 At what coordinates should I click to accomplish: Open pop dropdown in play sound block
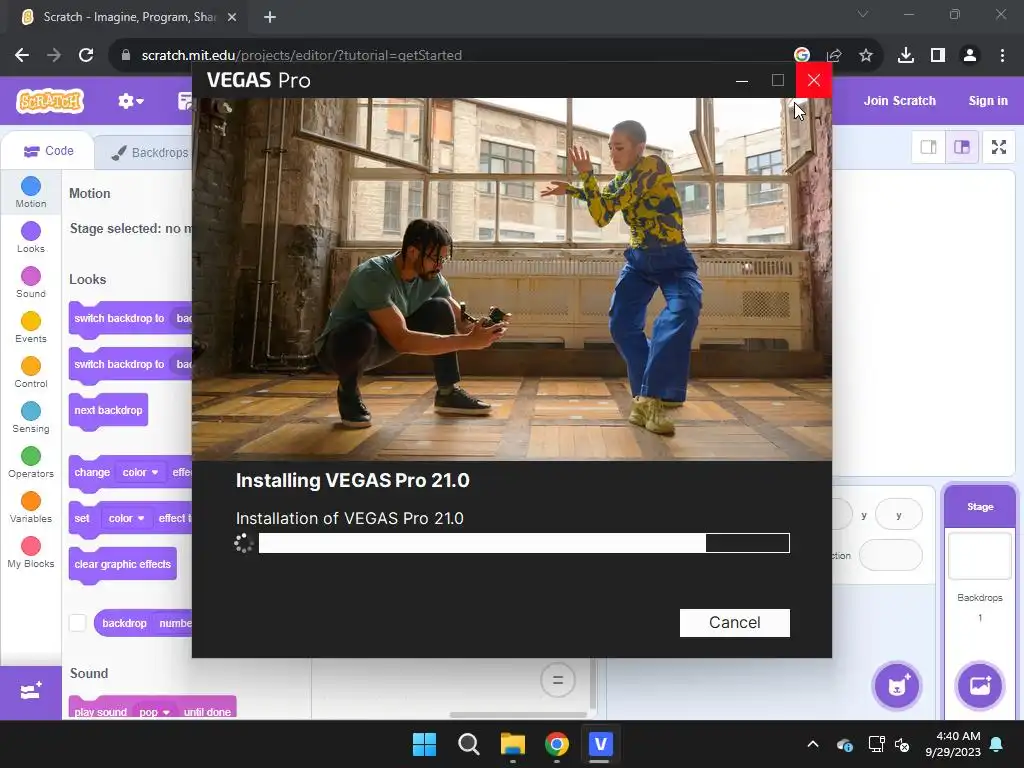[x=154, y=711]
